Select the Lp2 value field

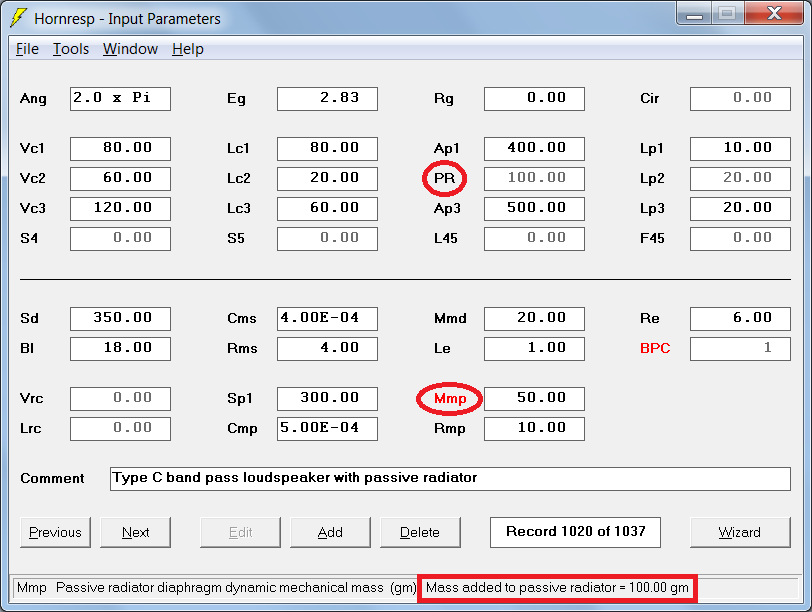pos(741,179)
